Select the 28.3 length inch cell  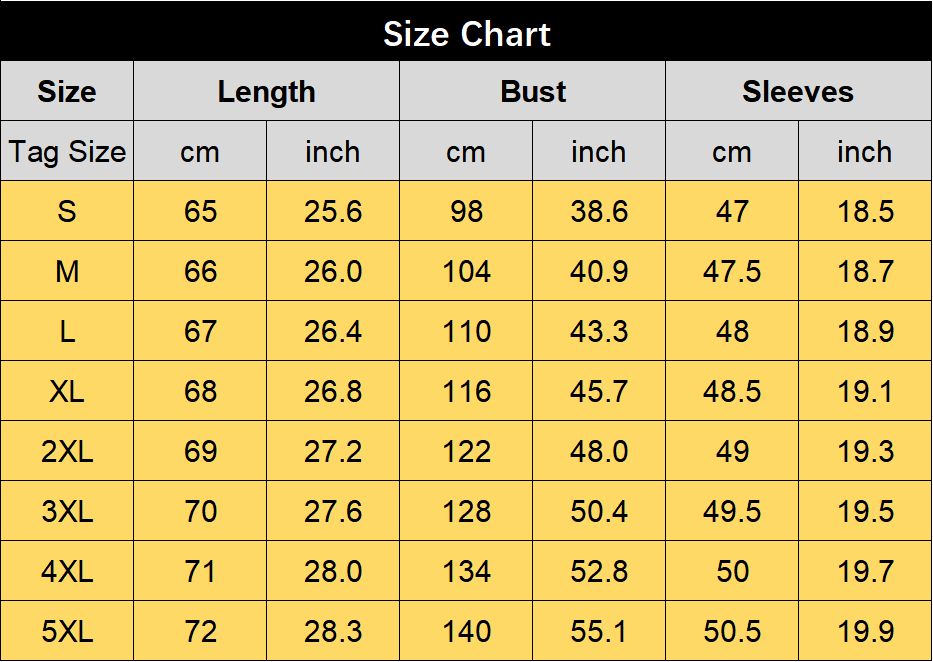[333, 631]
